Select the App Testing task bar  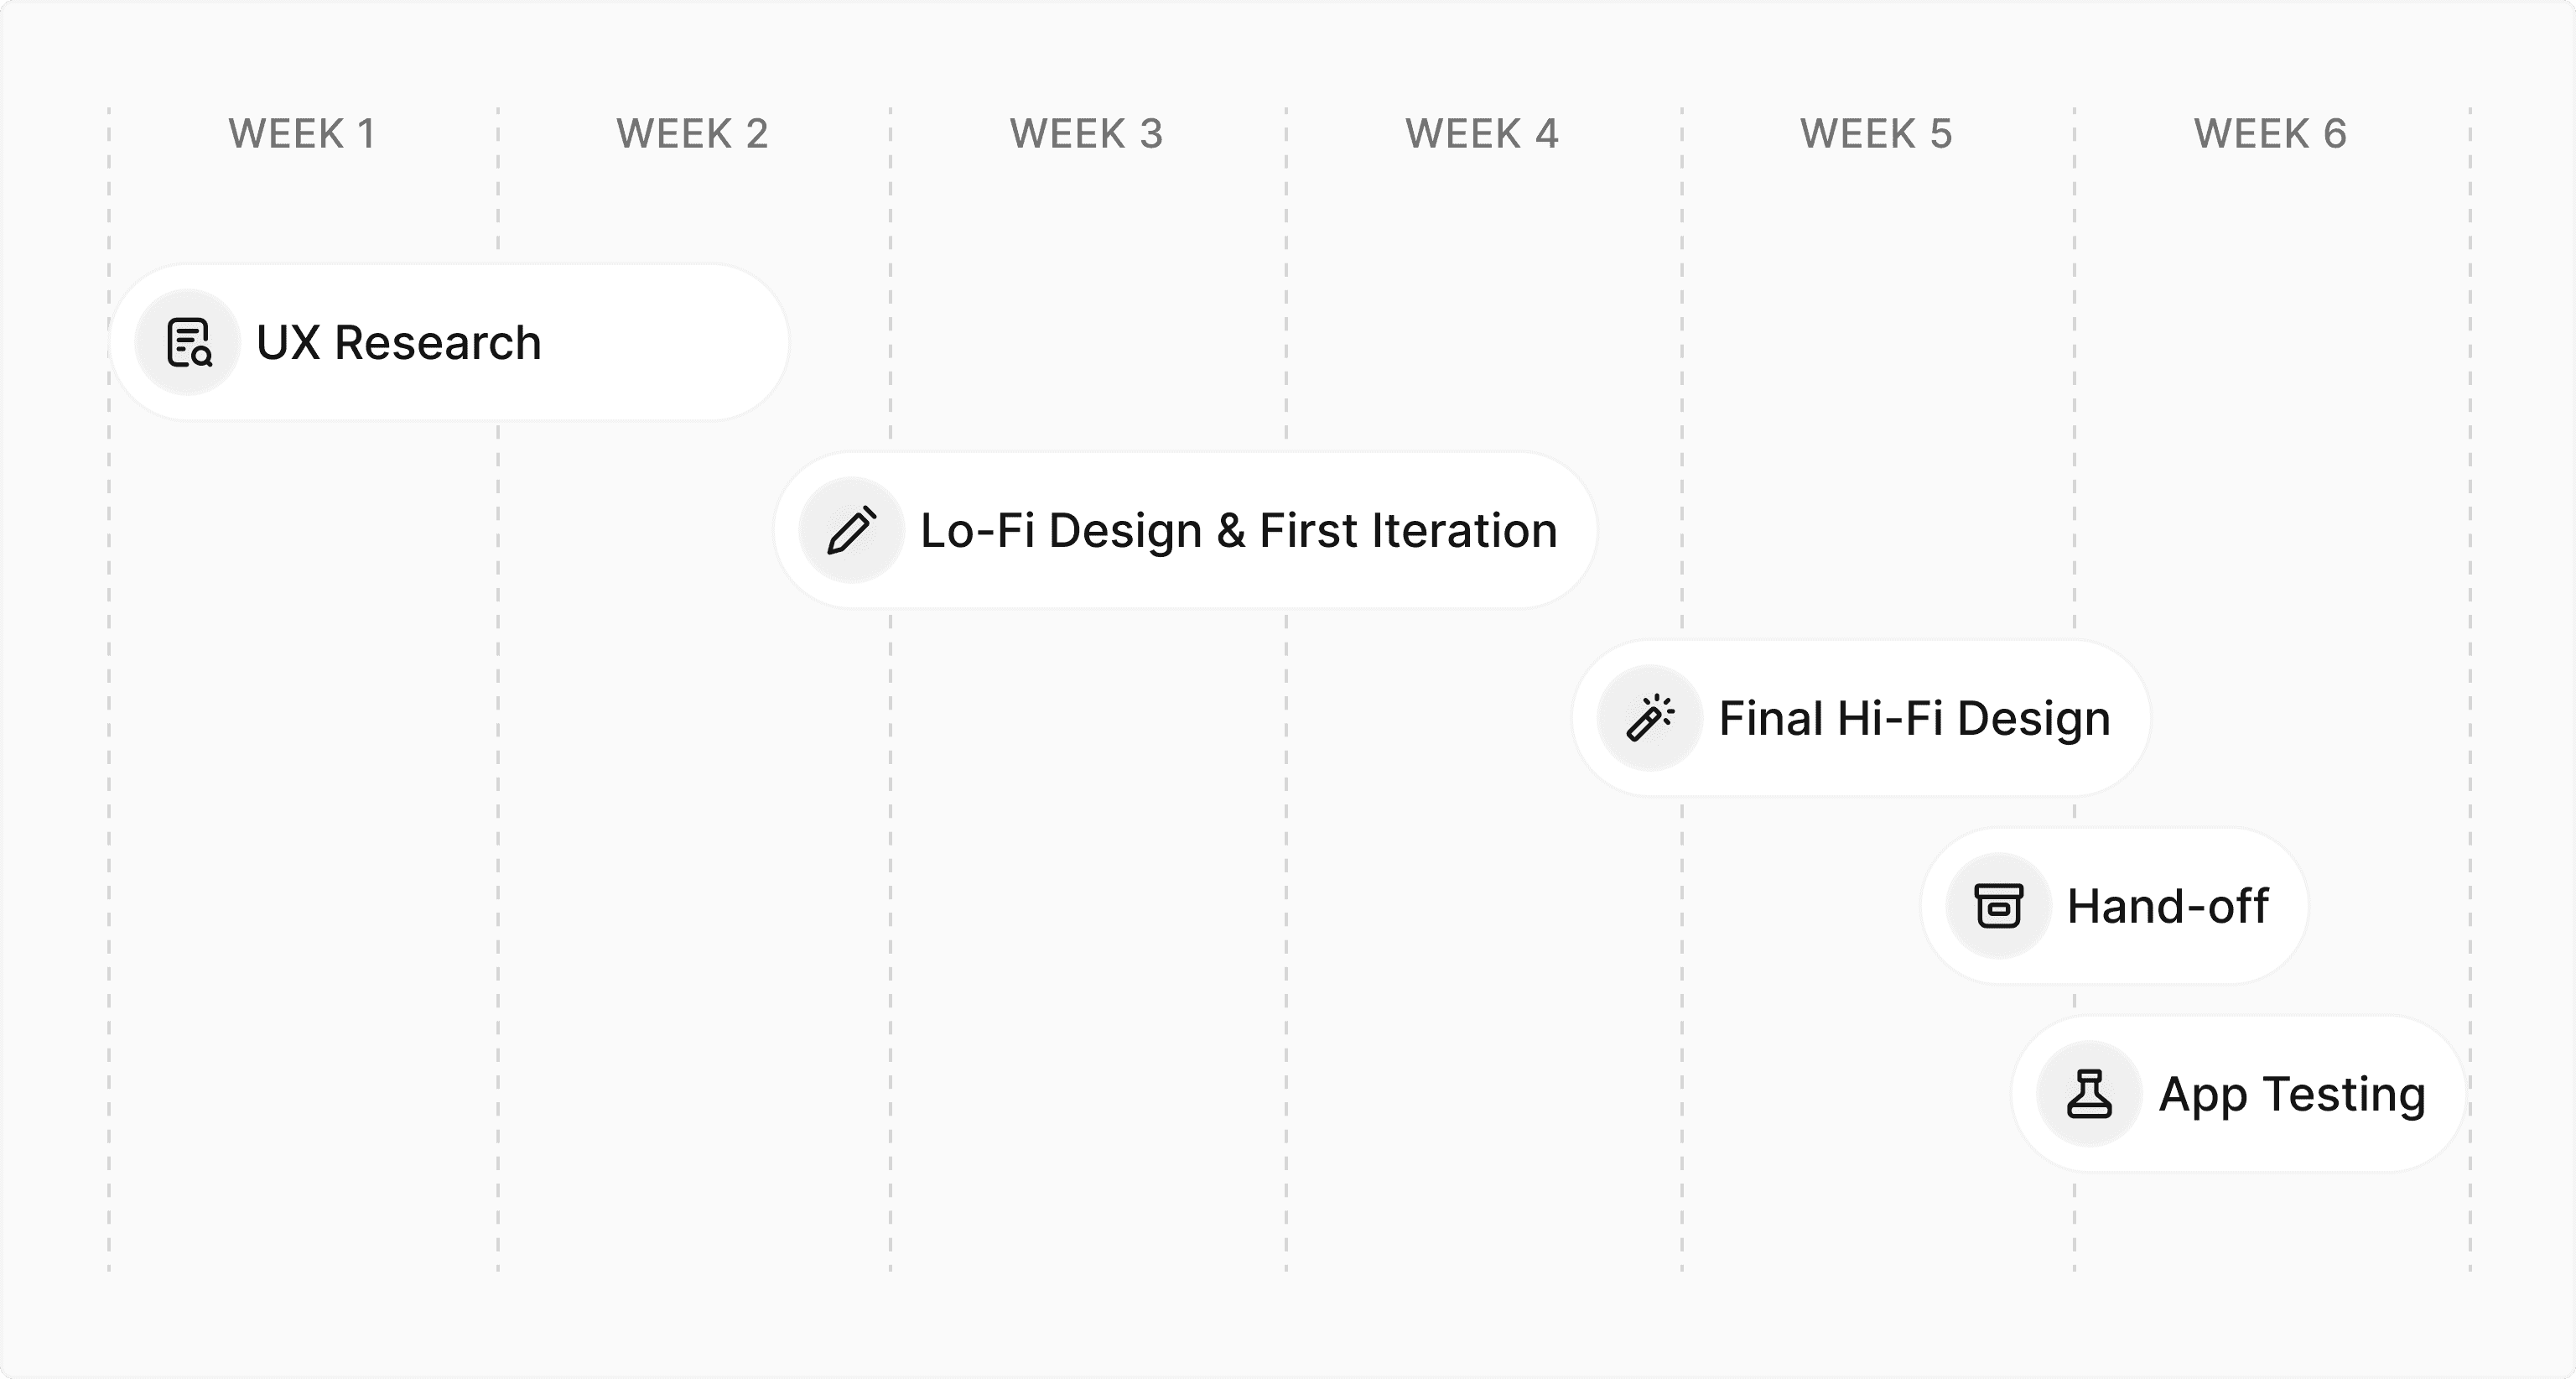pos(2239,1094)
